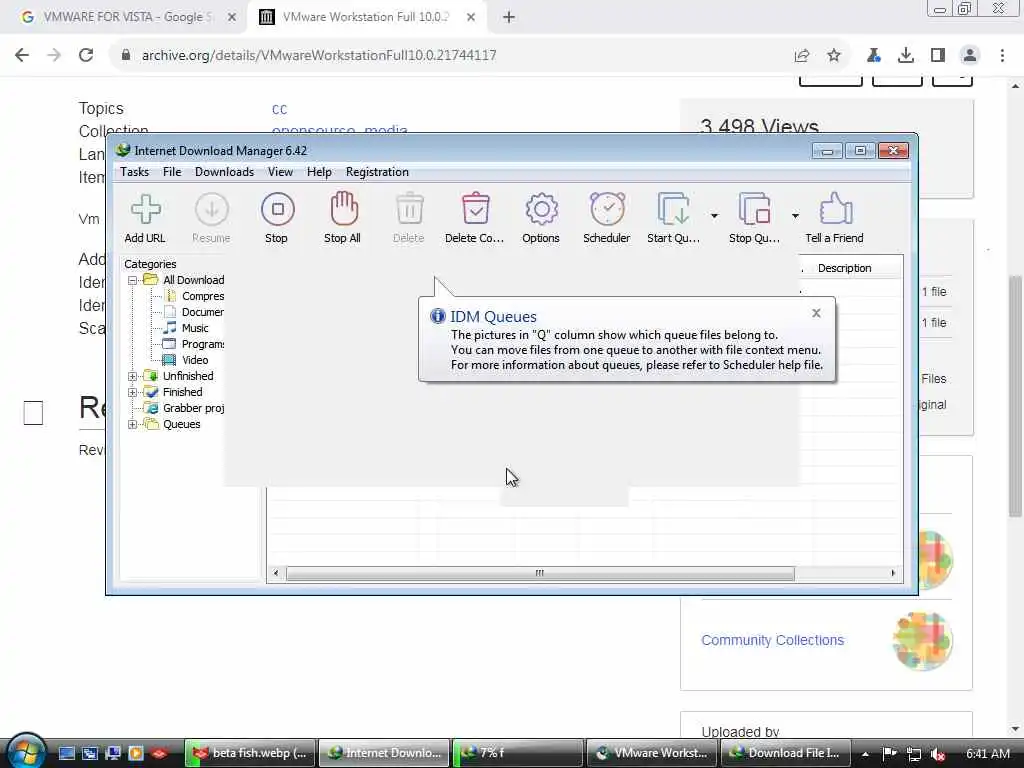Bookmark this page with the star icon
The width and height of the screenshot is (1024, 768).
click(834, 56)
